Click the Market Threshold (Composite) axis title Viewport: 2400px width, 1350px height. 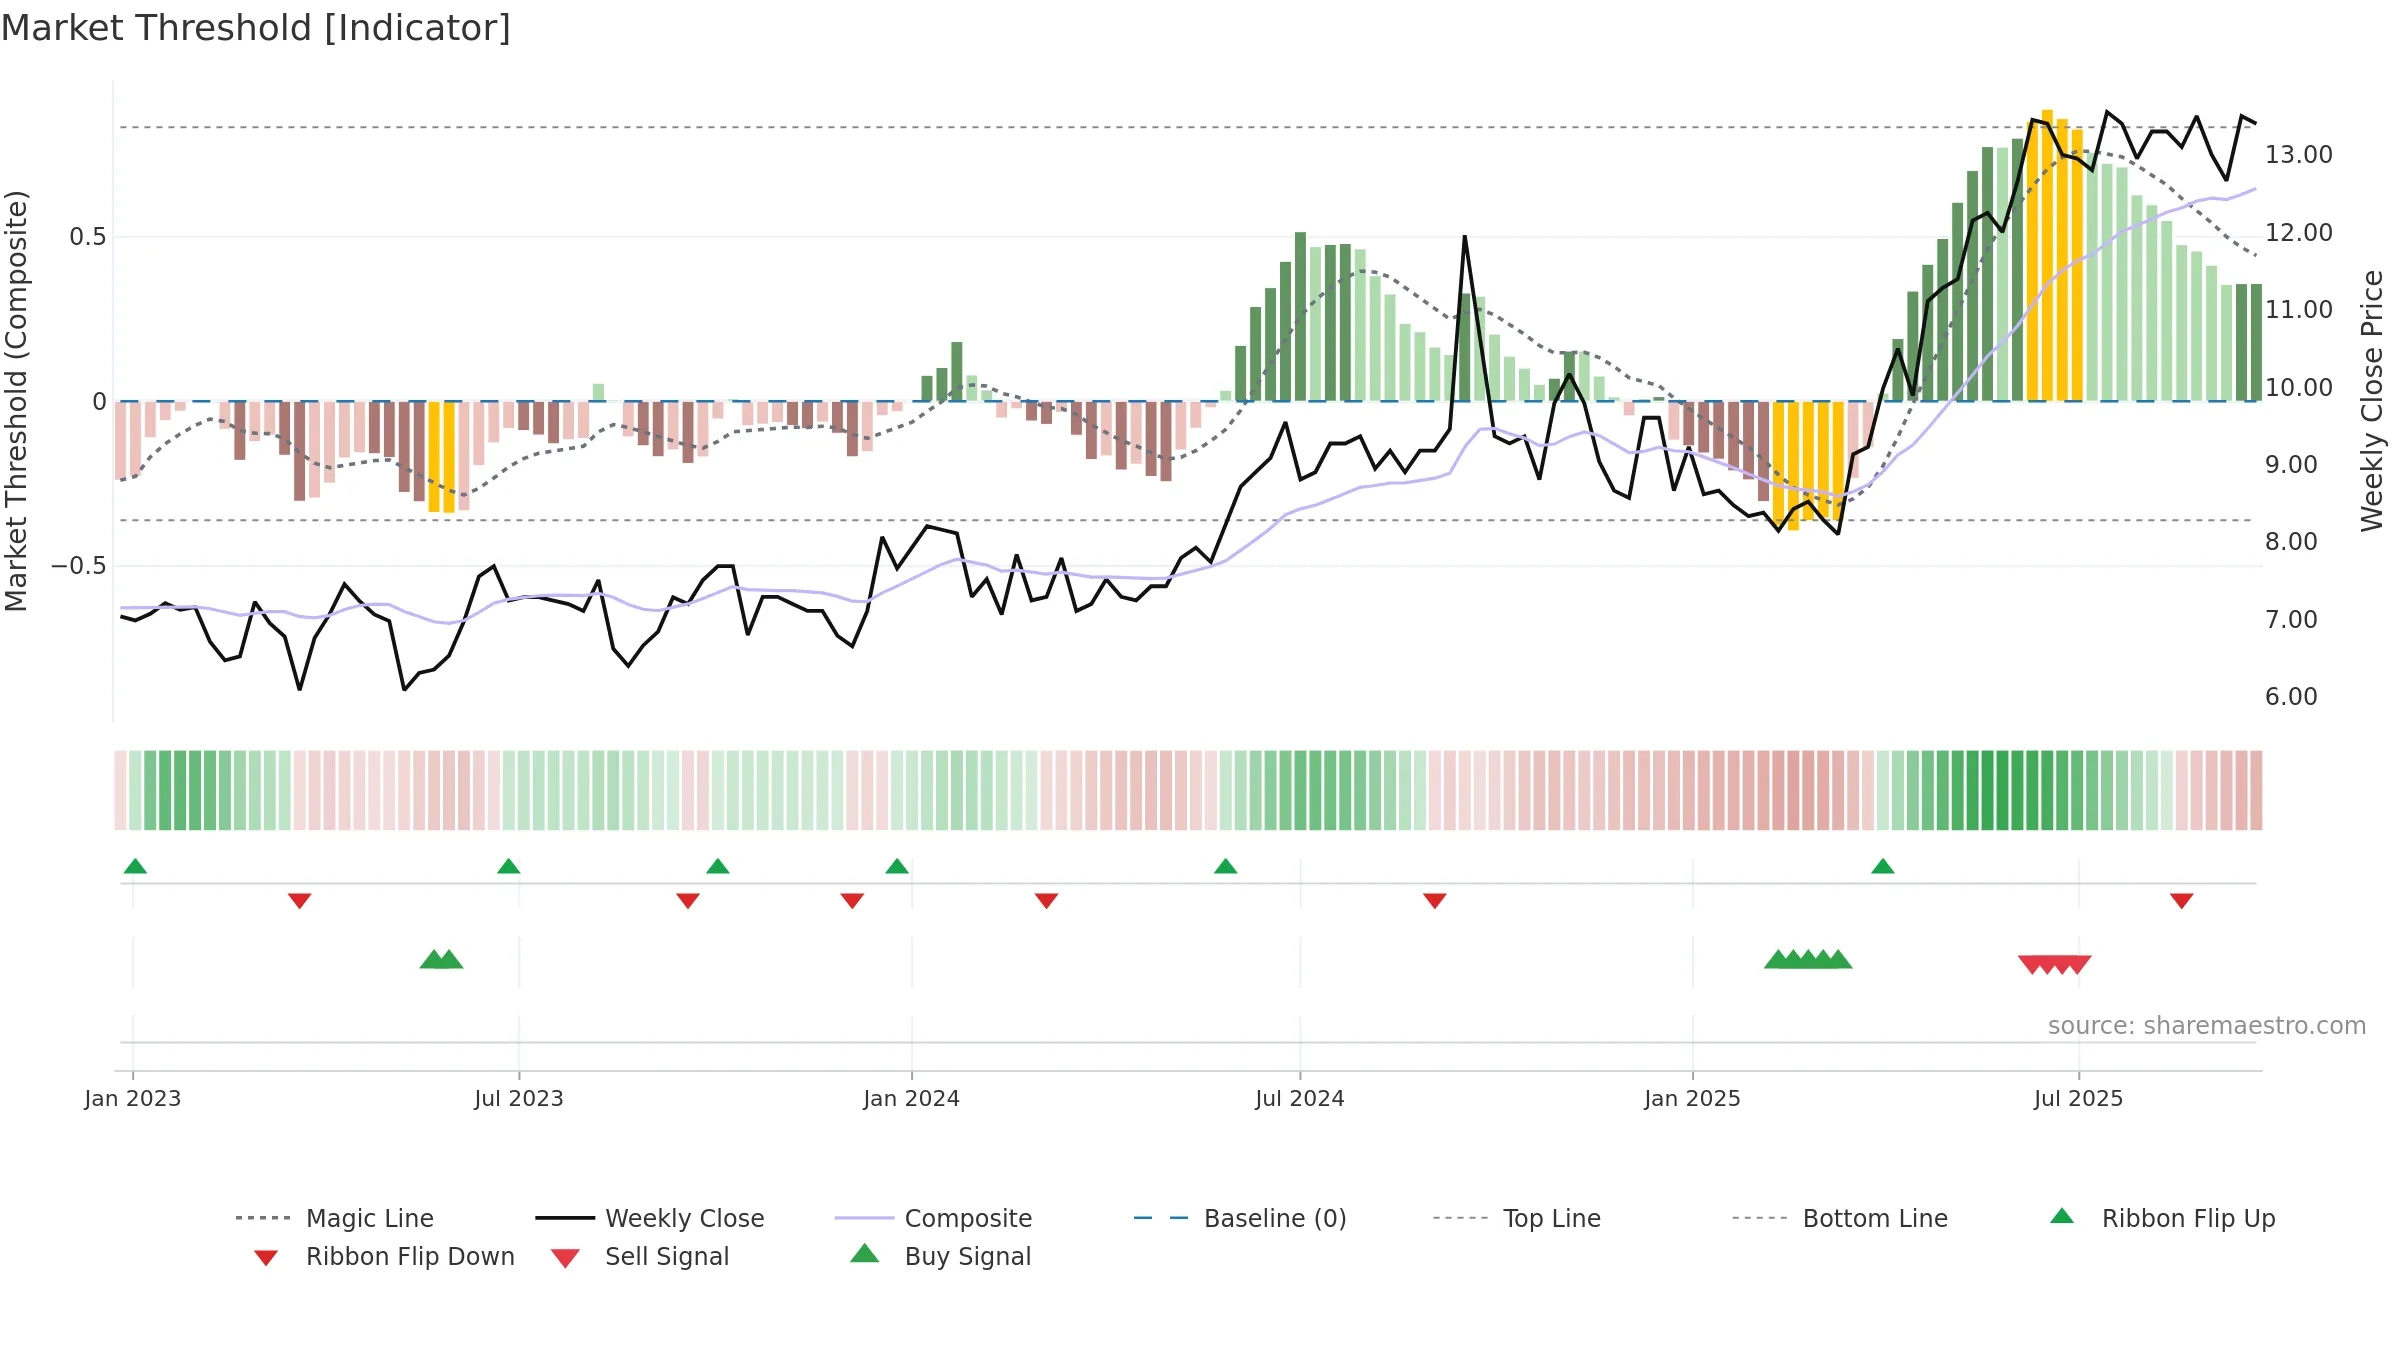(x=16, y=401)
